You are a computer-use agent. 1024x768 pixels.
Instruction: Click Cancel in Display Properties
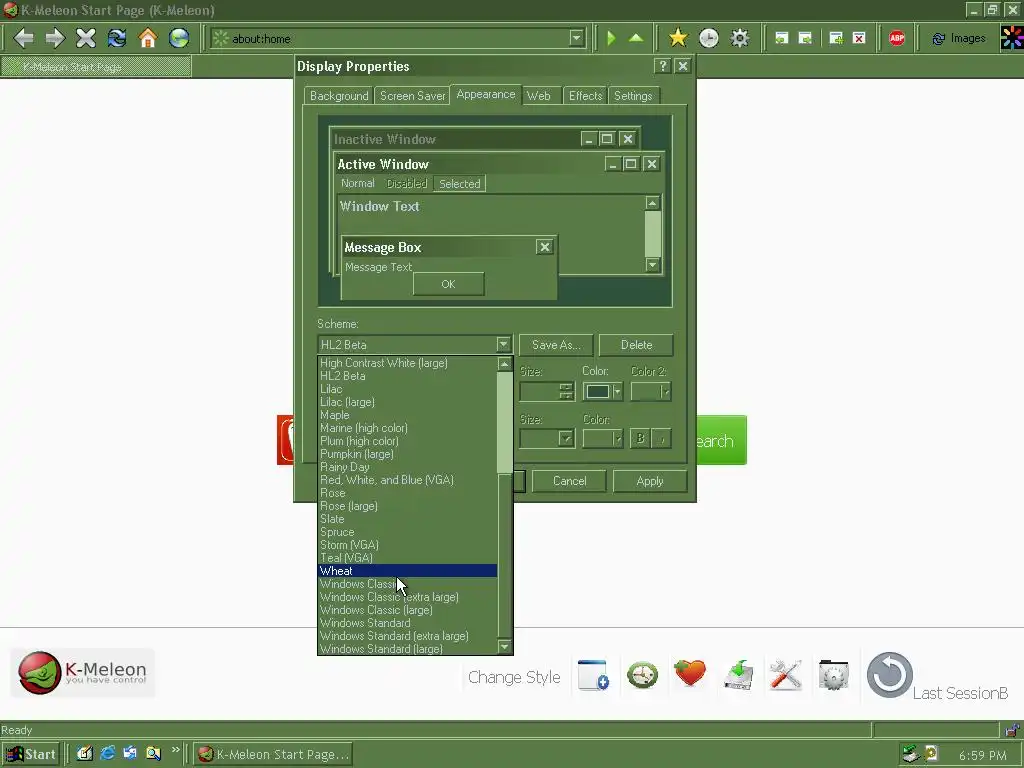(x=569, y=481)
